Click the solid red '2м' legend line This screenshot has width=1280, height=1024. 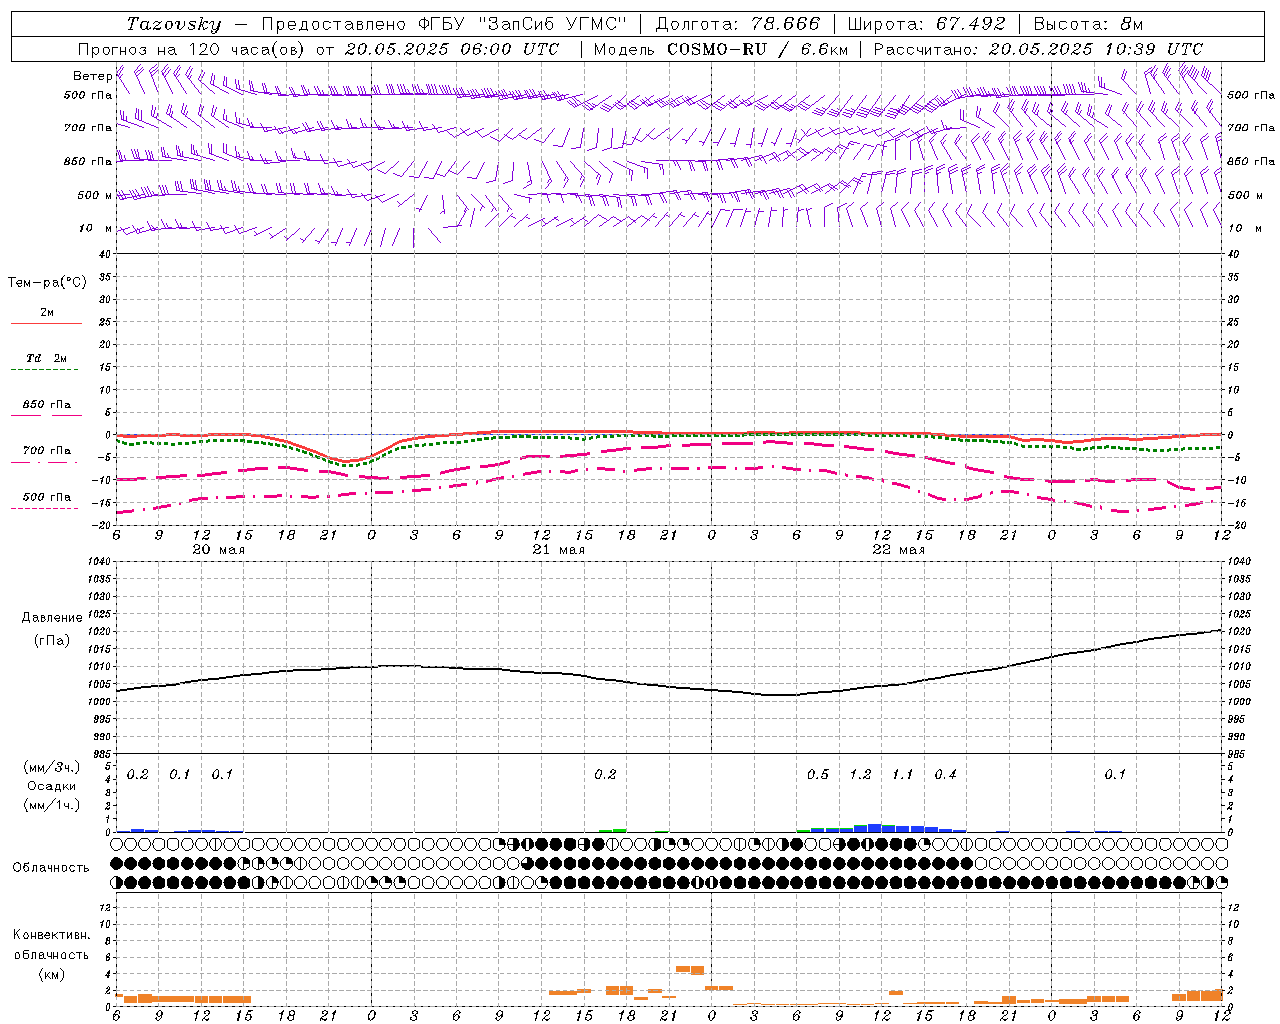pyautogui.click(x=46, y=323)
